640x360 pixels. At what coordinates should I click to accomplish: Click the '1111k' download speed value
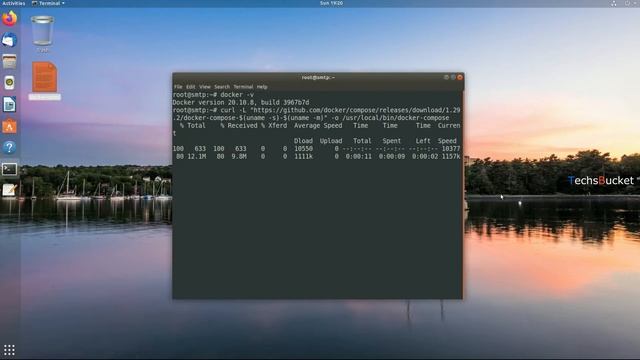[303, 156]
